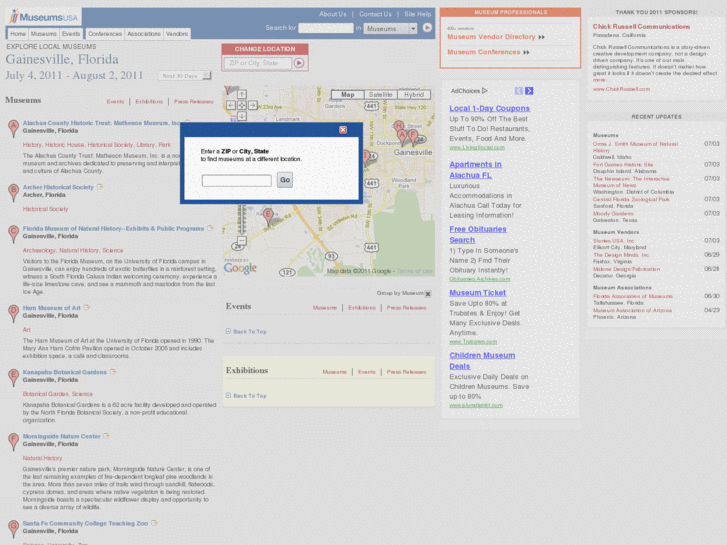Recenter map with the center pan button
Image resolution: width=727 pixels, height=545 pixels.
pos(242,105)
